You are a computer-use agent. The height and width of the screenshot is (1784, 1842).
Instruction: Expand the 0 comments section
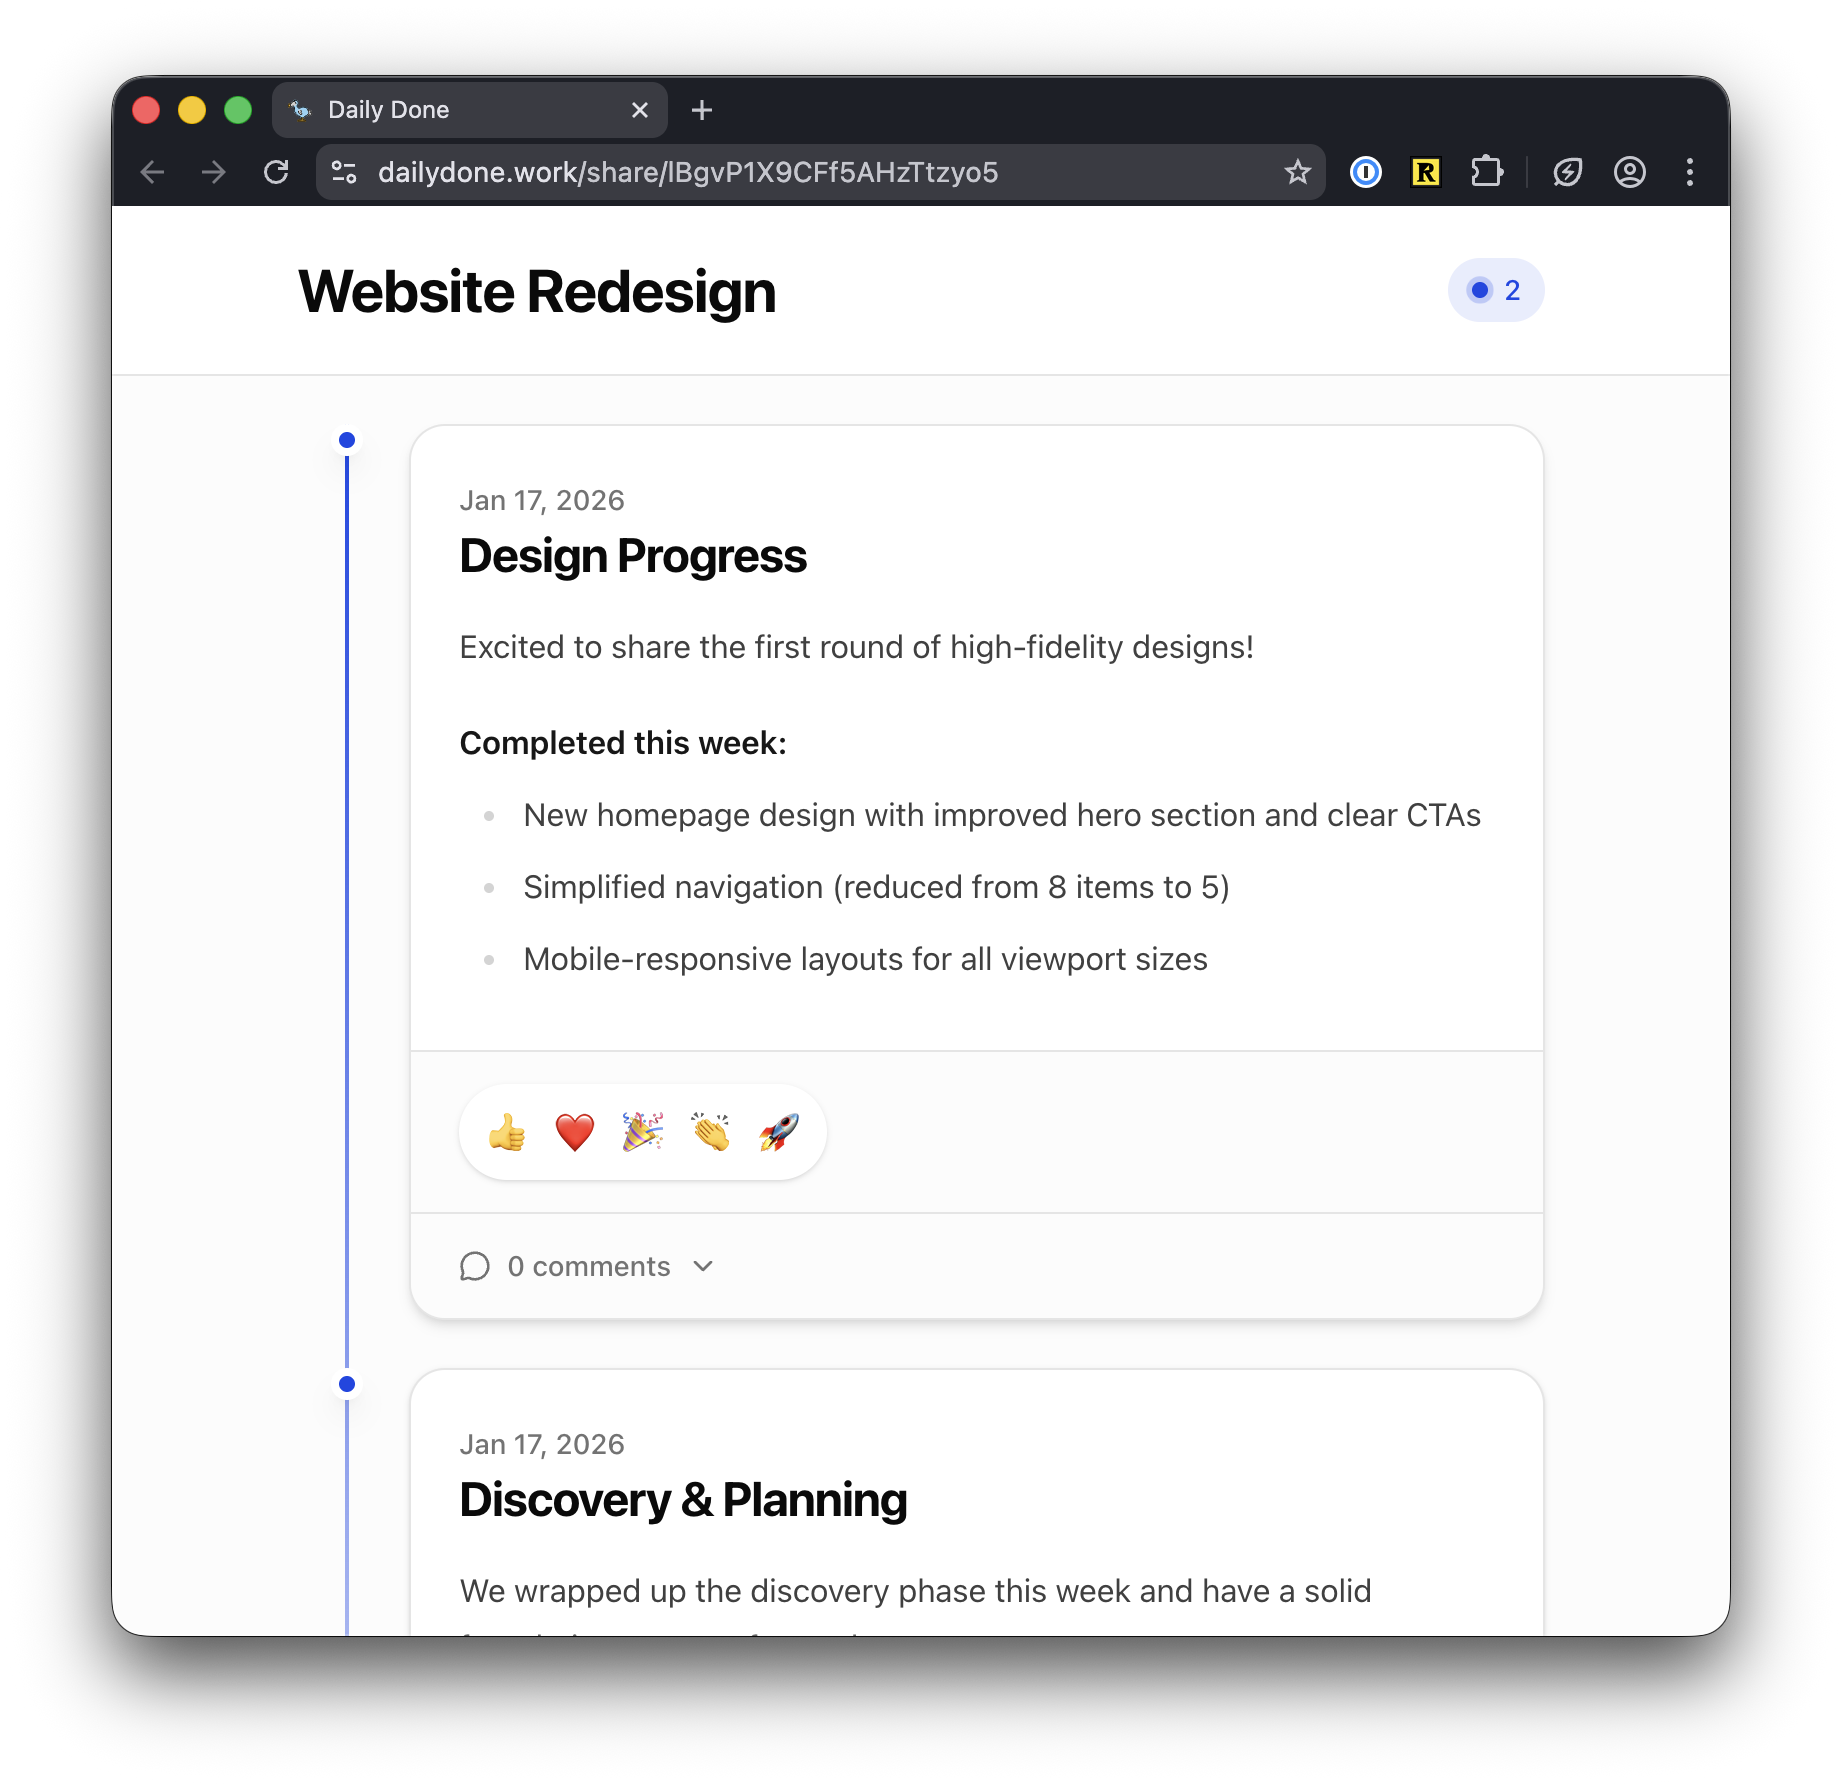tap(589, 1266)
